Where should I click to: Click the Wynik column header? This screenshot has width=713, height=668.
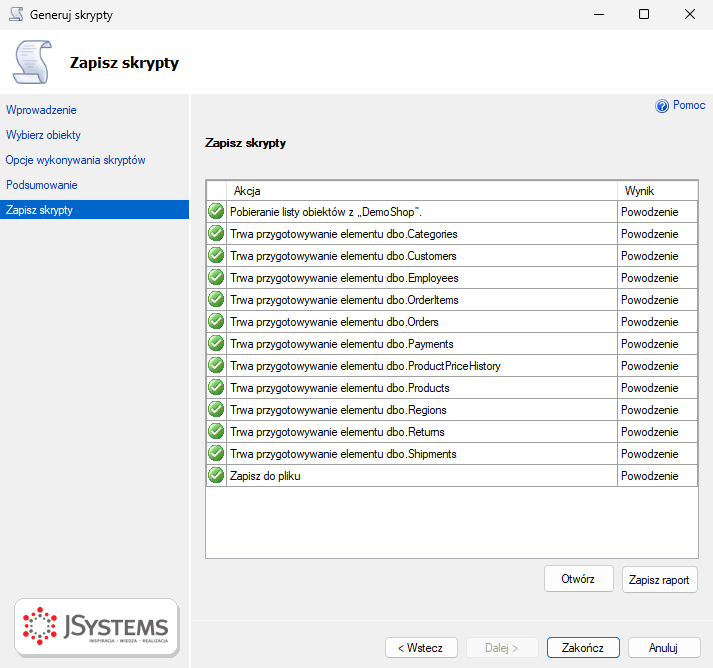[x=657, y=191]
